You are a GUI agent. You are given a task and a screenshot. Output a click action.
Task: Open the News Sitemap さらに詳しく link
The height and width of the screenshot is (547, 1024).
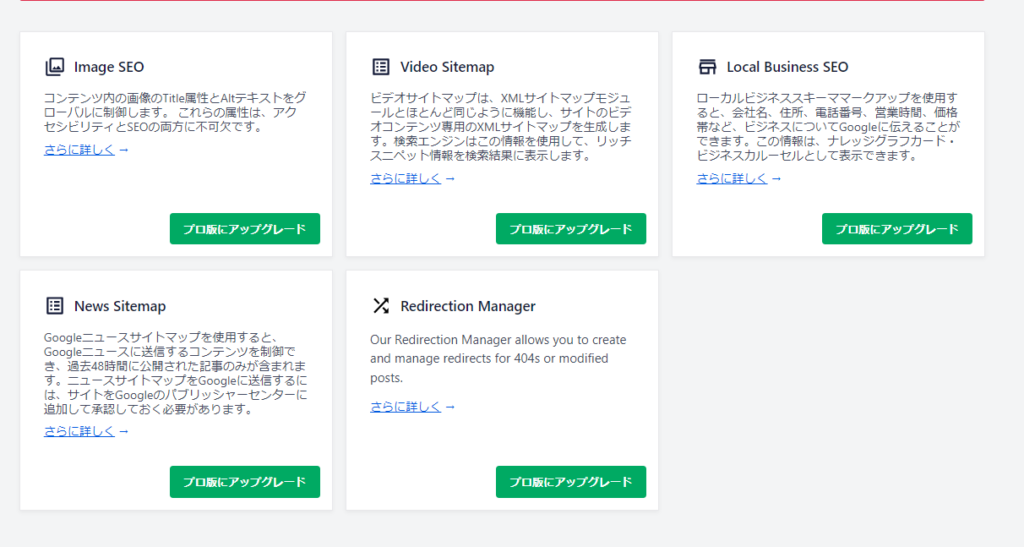click(80, 431)
